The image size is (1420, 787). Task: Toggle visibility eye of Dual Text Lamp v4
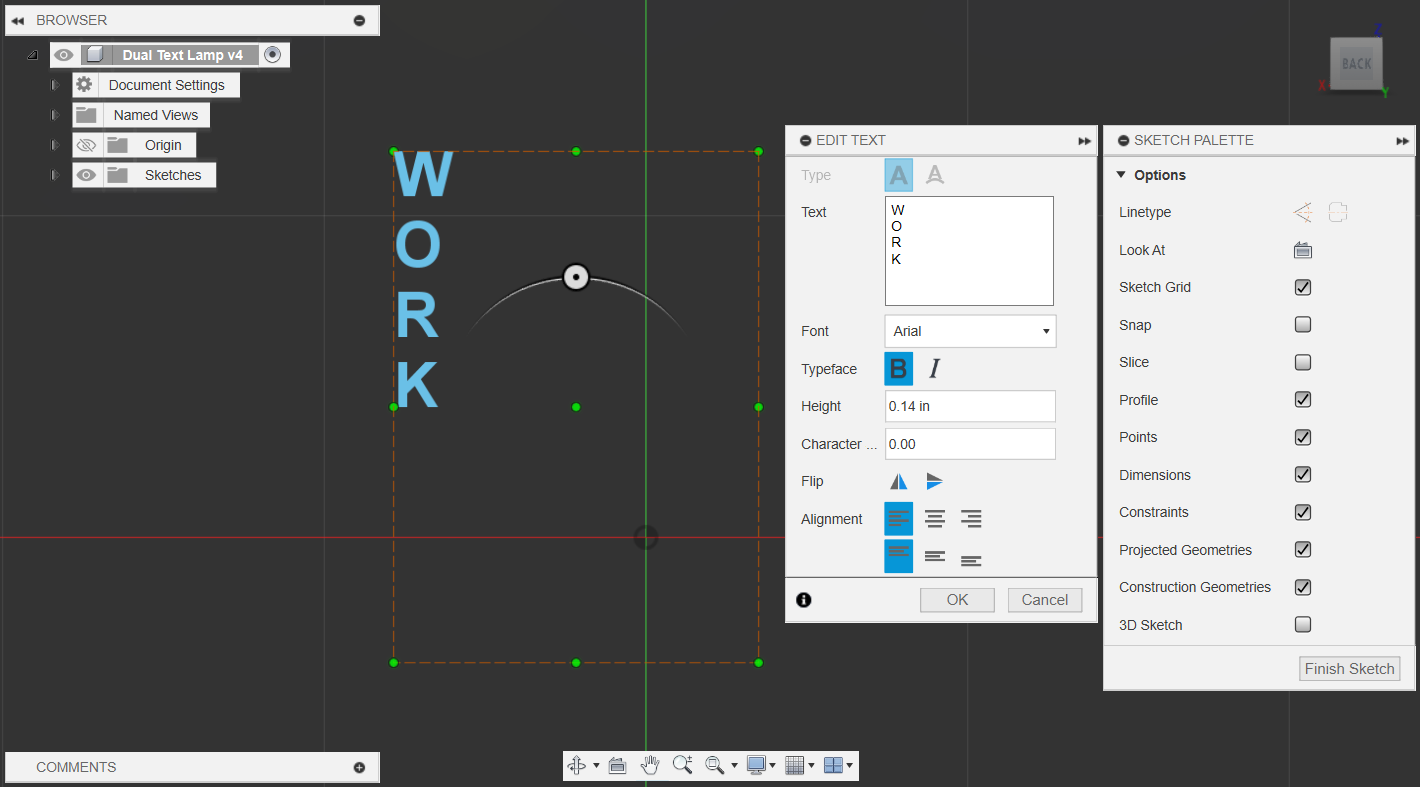pos(64,55)
